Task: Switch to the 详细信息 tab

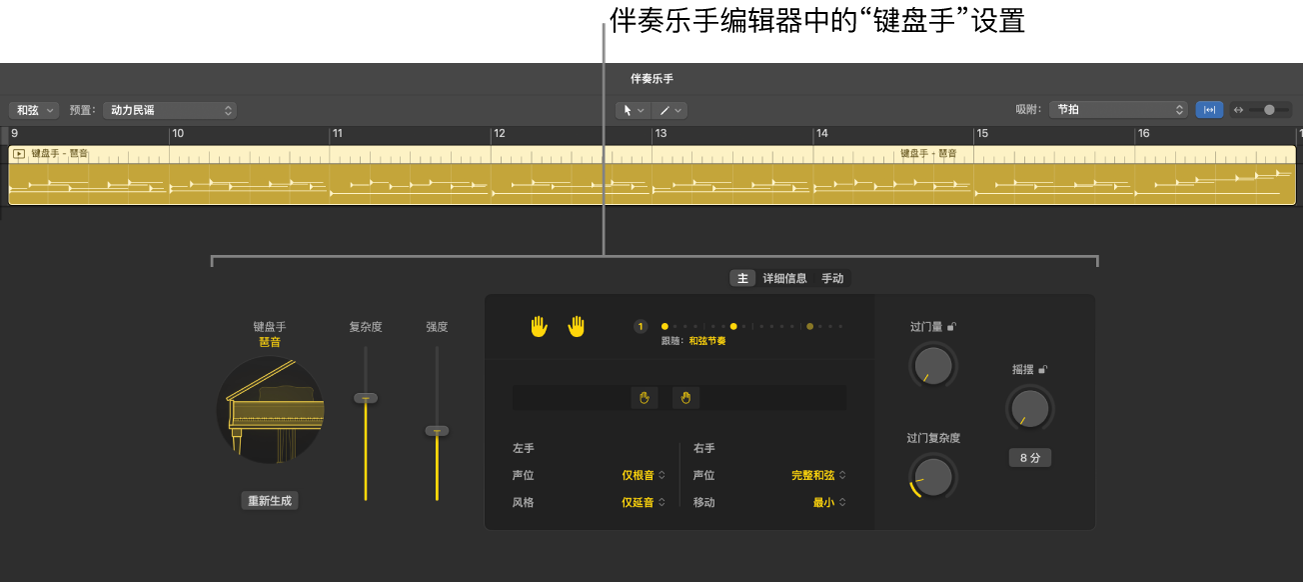Action: tap(786, 278)
